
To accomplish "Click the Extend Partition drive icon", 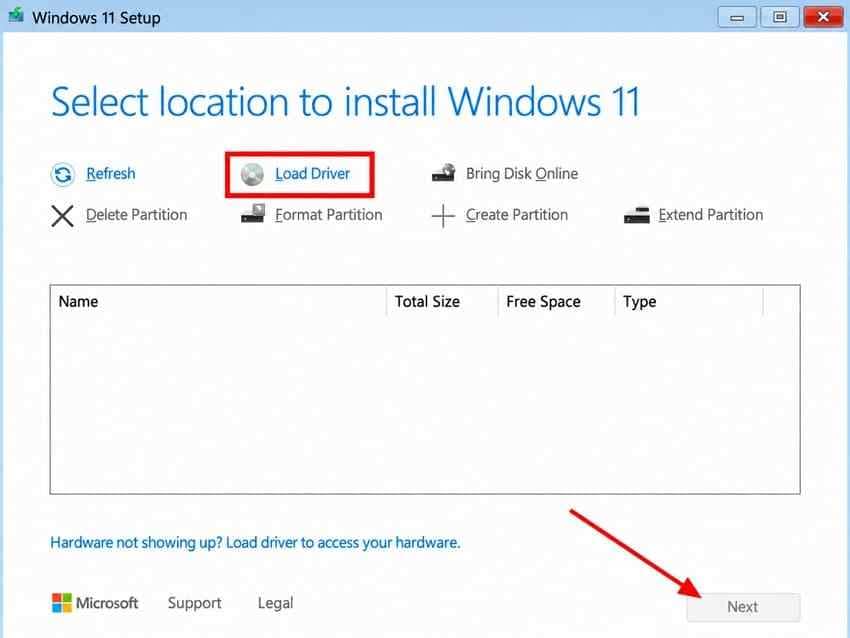I will [636, 215].
